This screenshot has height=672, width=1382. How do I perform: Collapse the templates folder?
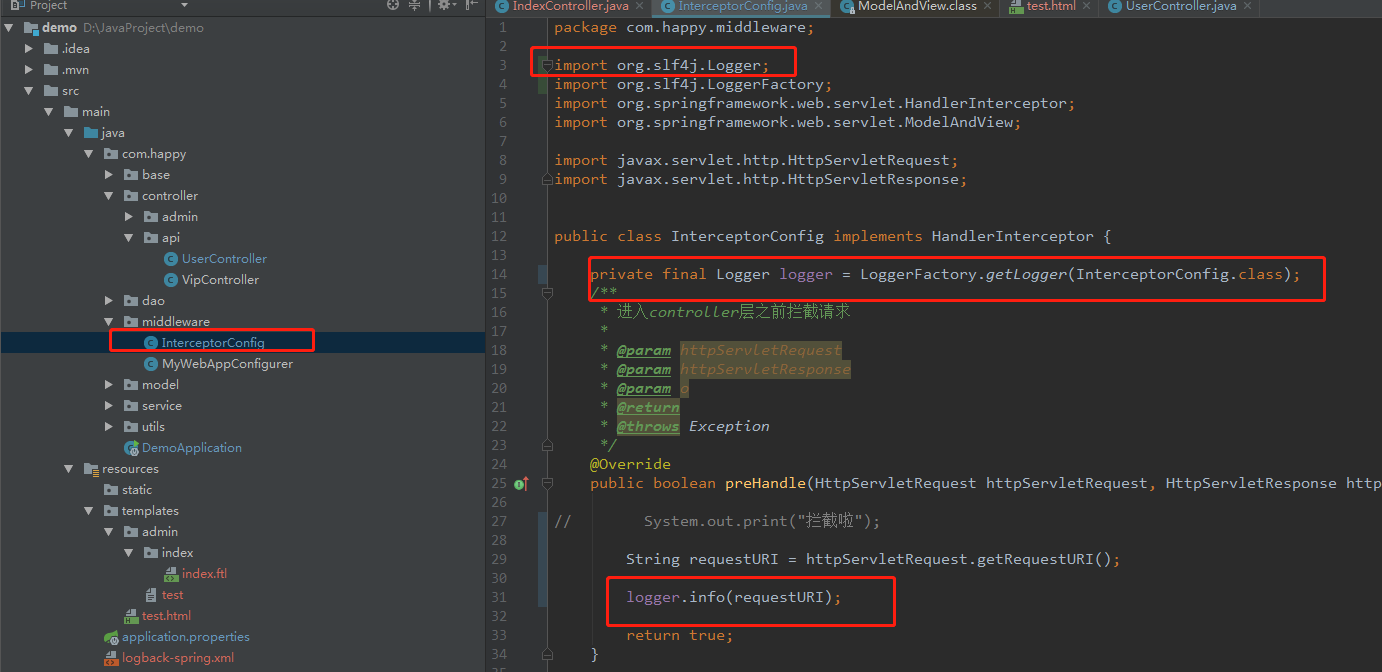click(x=89, y=511)
